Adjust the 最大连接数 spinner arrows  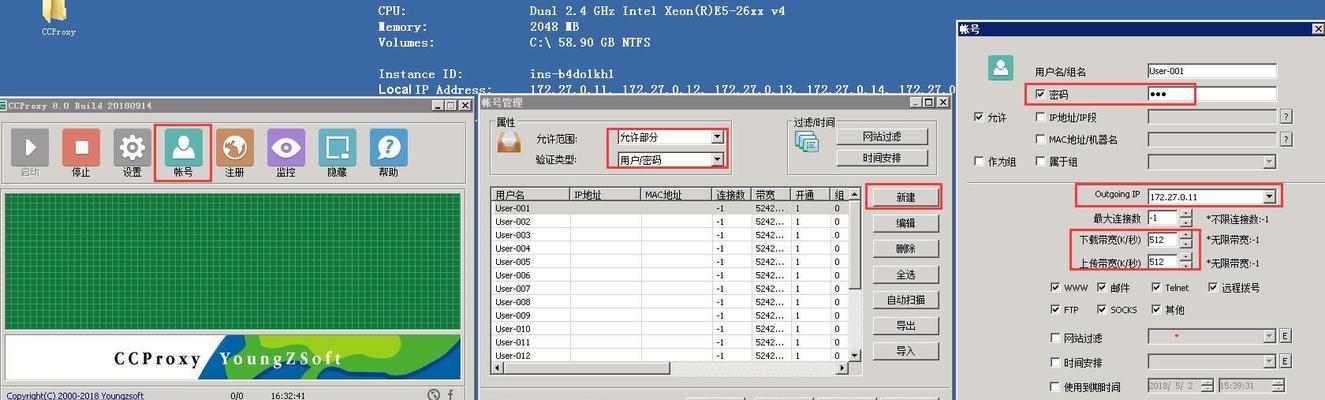coord(1186,217)
